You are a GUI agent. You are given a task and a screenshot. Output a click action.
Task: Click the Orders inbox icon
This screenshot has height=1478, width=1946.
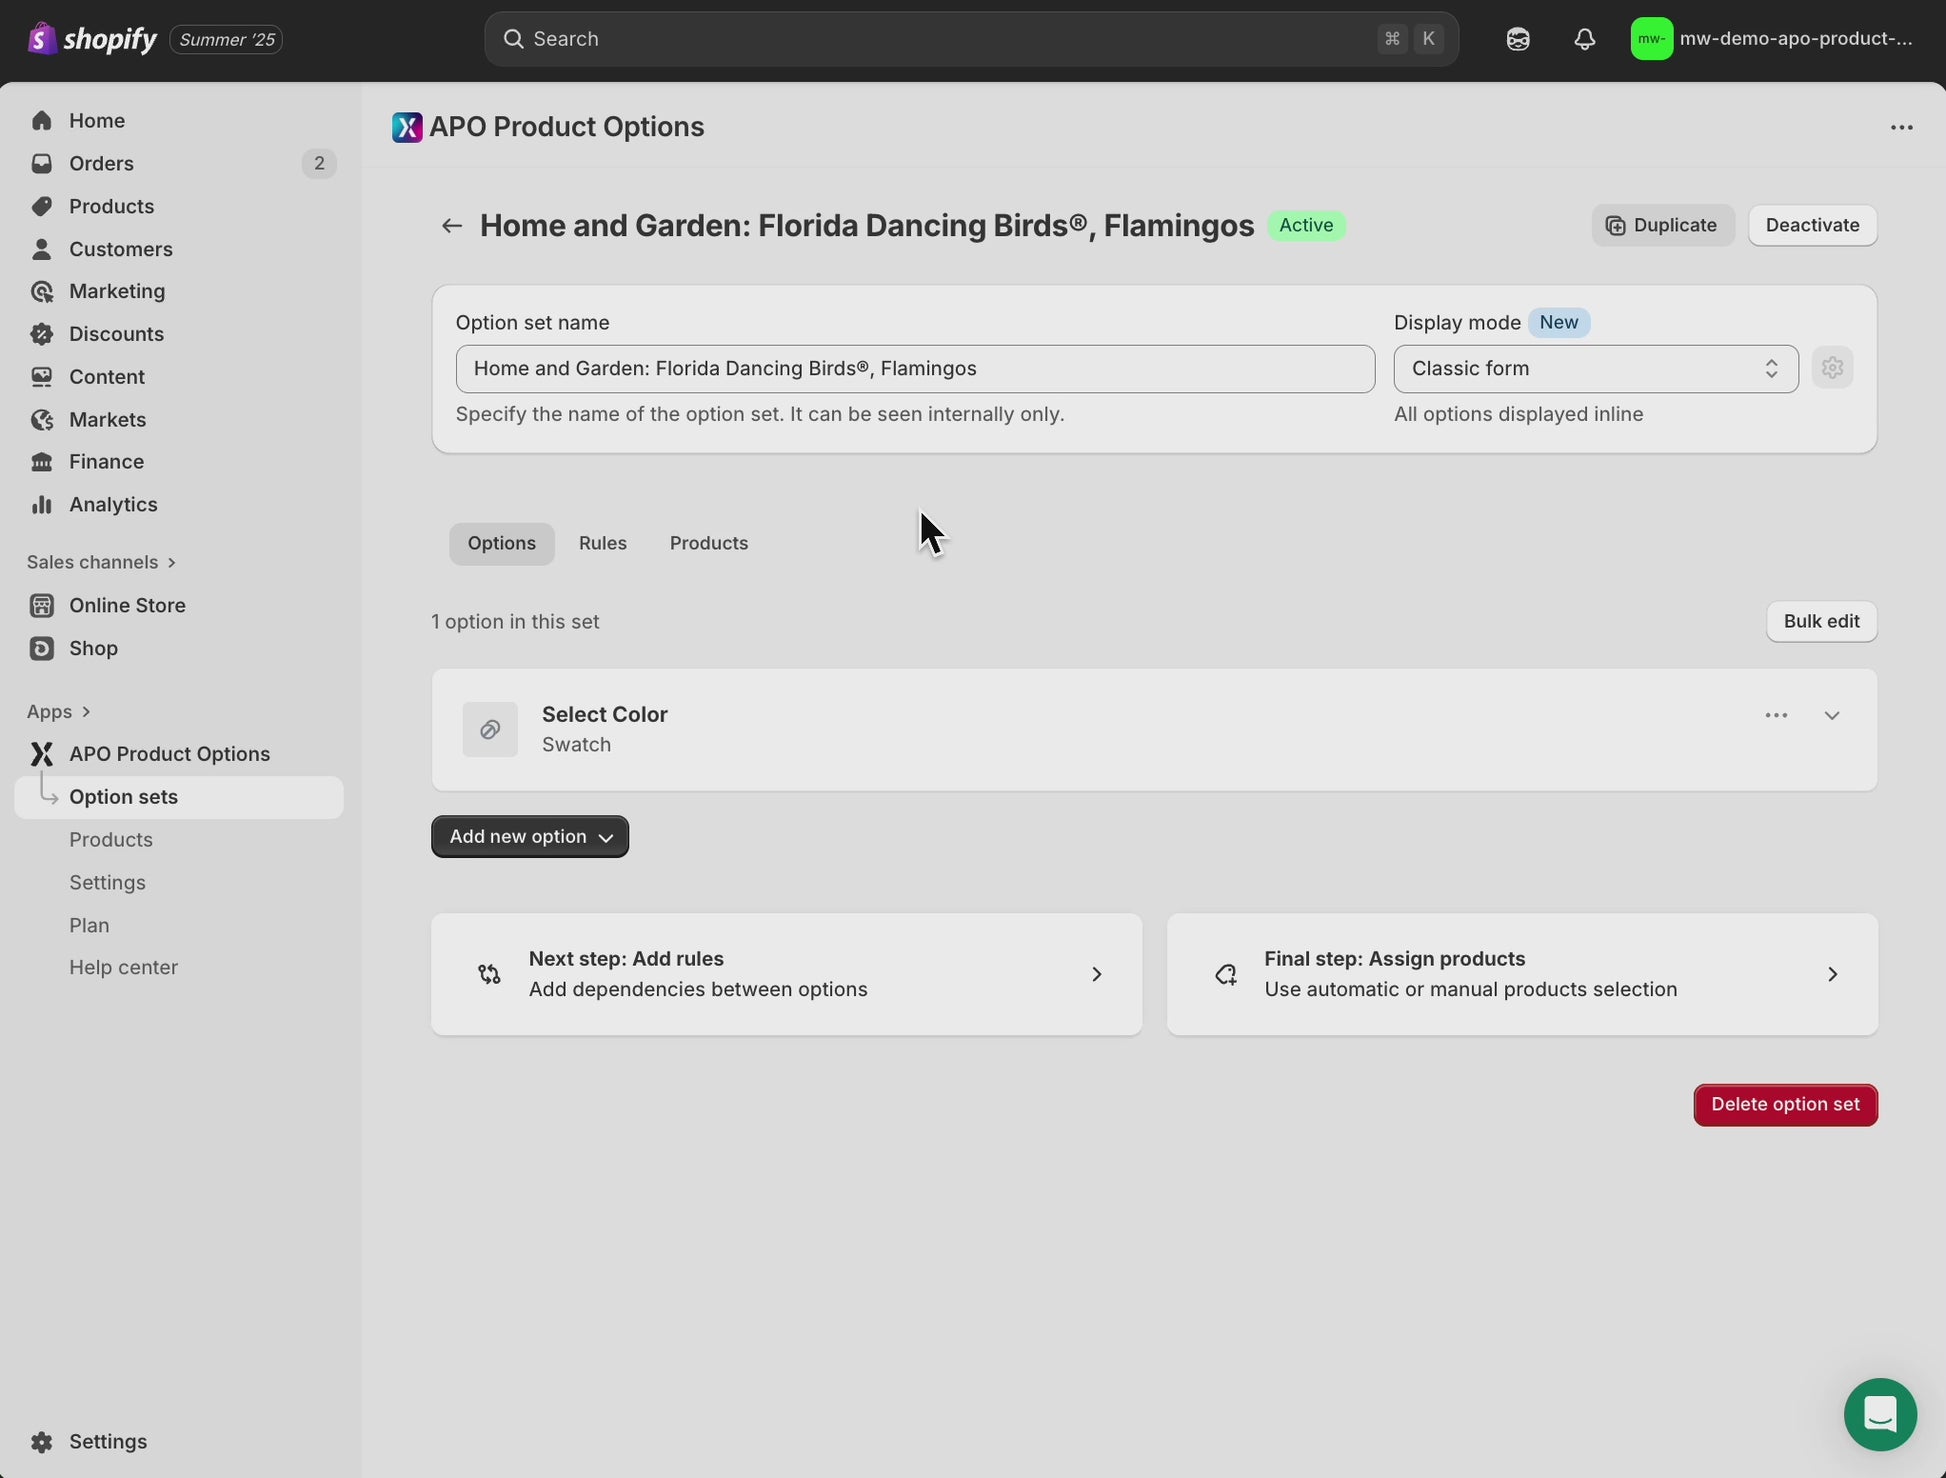42,163
